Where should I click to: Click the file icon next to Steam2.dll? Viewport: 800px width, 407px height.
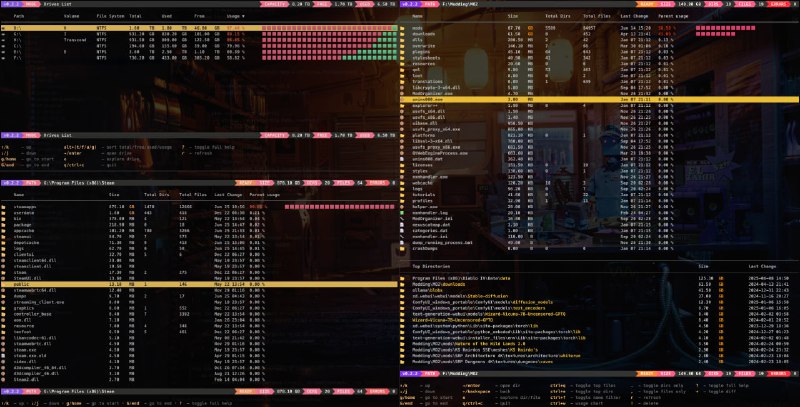coord(5,277)
